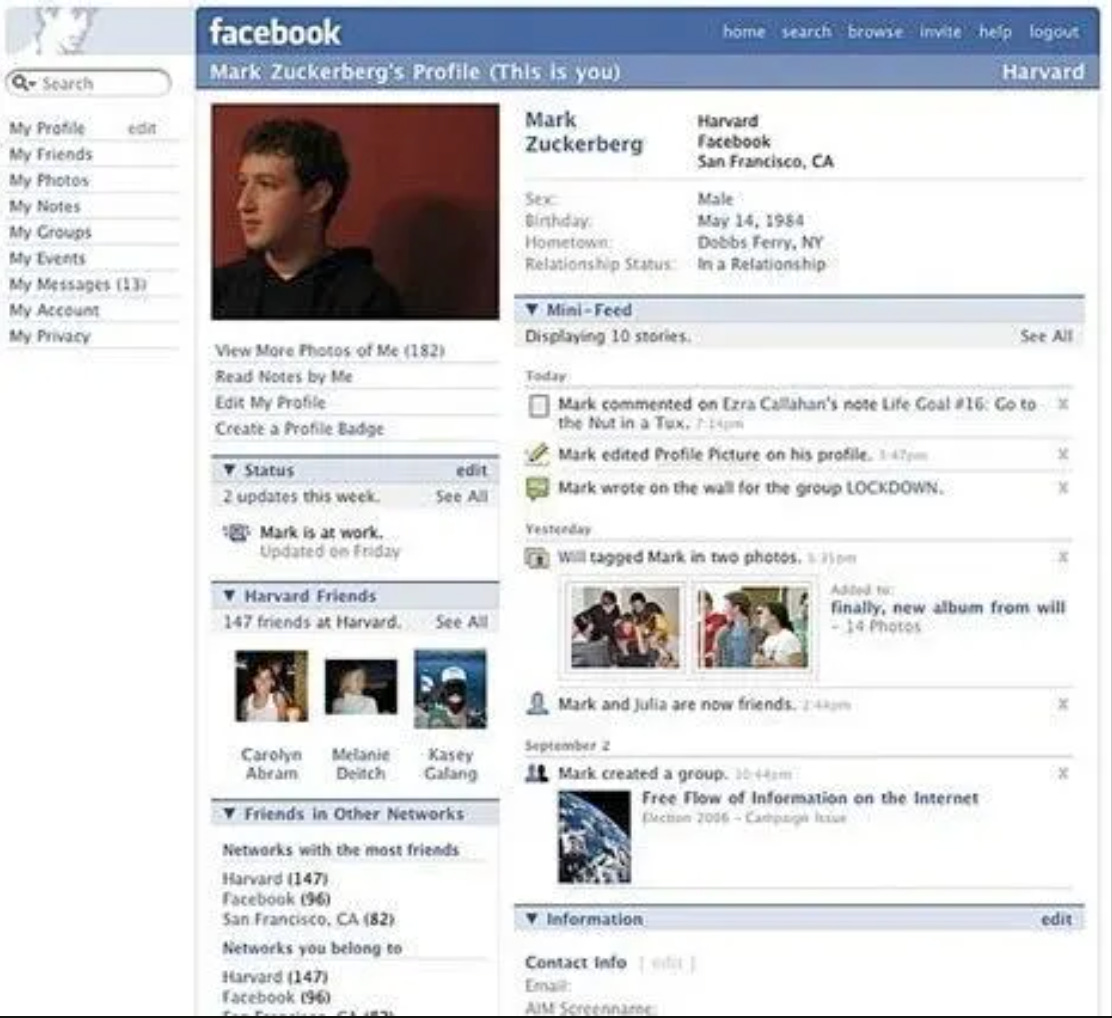This screenshot has height=1018, width=1112.
Task: Open Melanie Deitch's friend thumbnail
Action: [x=361, y=686]
